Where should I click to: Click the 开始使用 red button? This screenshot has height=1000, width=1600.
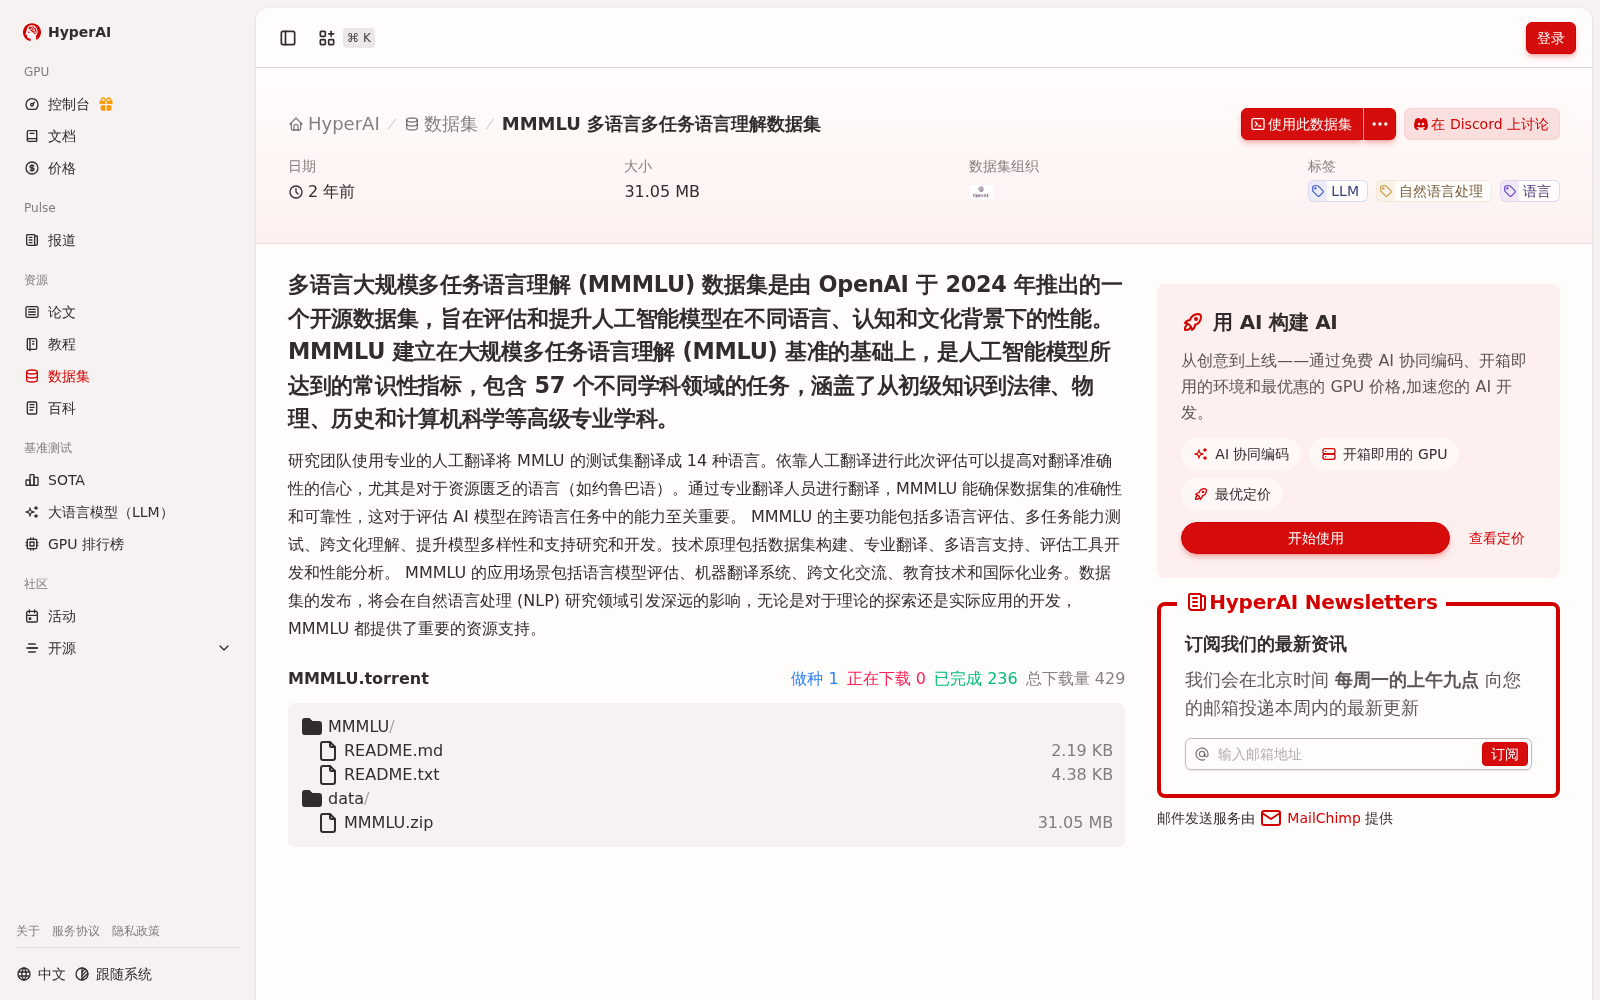click(1315, 538)
